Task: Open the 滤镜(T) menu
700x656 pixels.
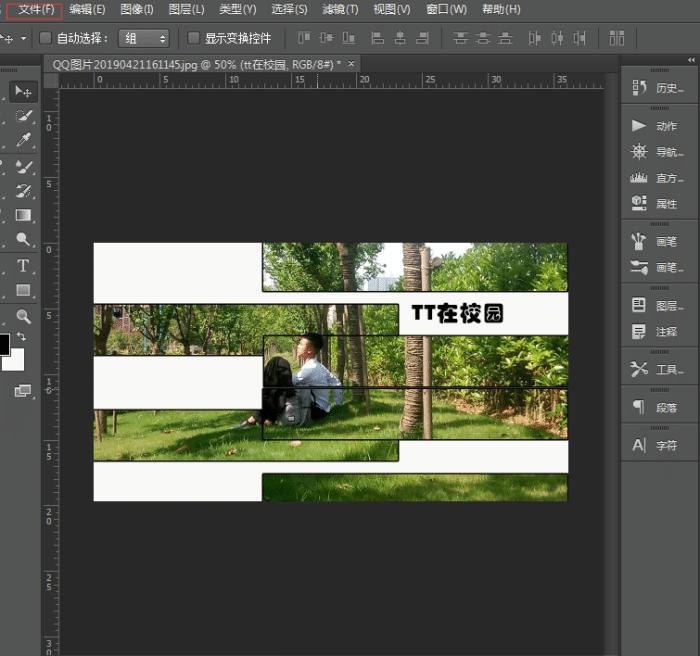Action: click(x=340, y=9)
